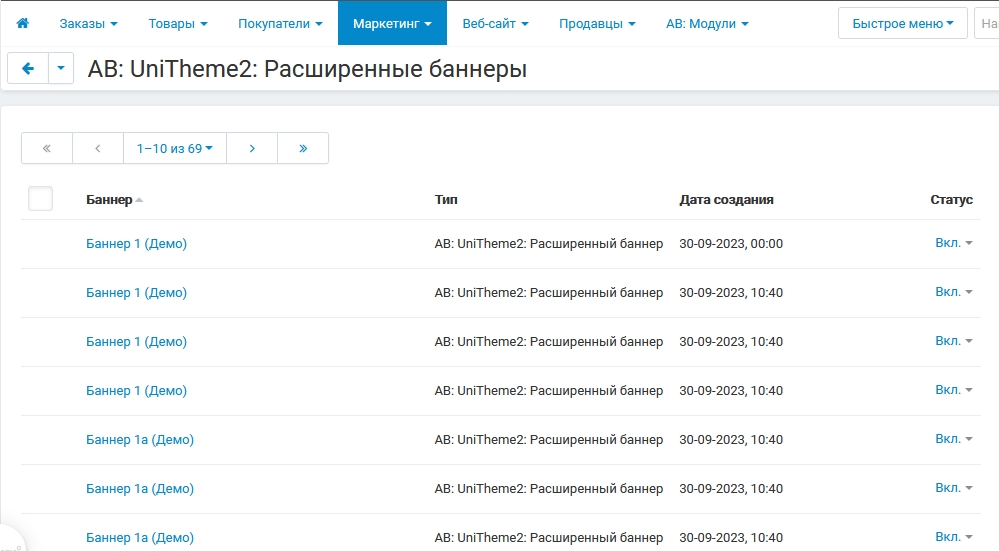This screenshot has width=999, height=551.
Task: Click the sort arrow next to Баннер header
Action: pos(140,200)
